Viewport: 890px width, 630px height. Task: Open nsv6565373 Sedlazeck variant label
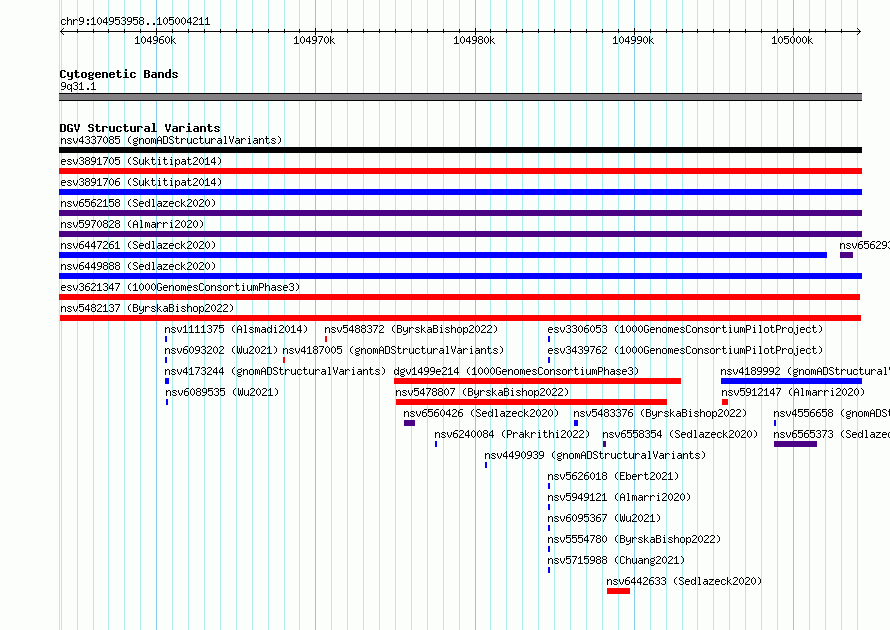(832, 434)
